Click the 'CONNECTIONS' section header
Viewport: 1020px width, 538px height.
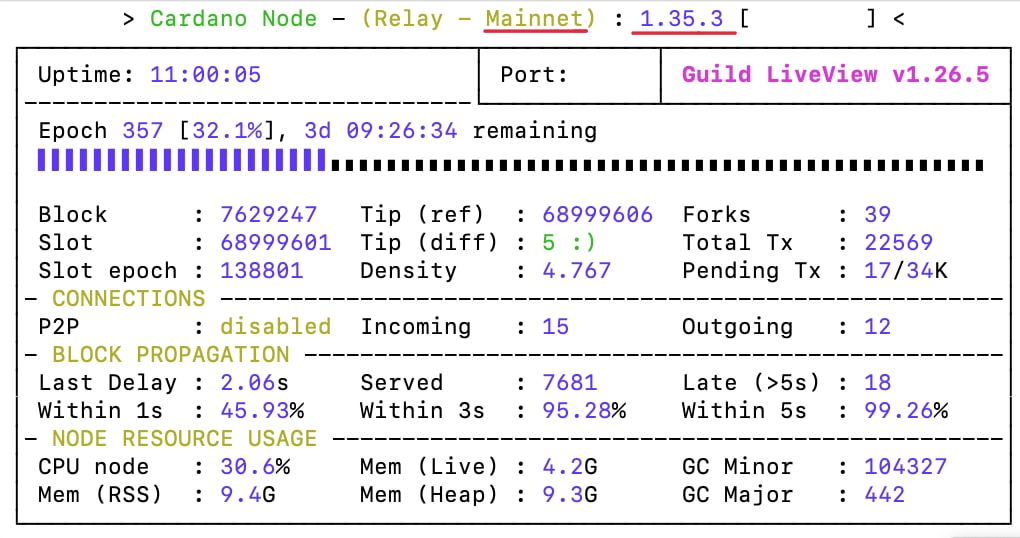click(129, 298)
